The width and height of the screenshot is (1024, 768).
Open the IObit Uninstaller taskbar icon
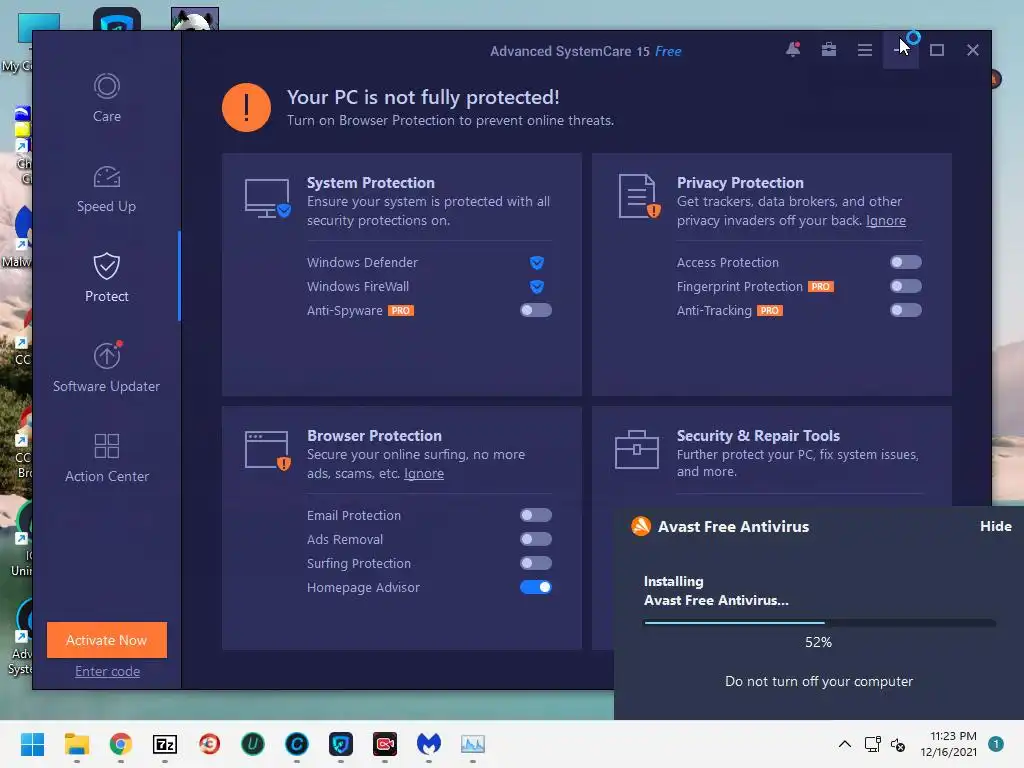pyautogui.click(x=253, y=744)
